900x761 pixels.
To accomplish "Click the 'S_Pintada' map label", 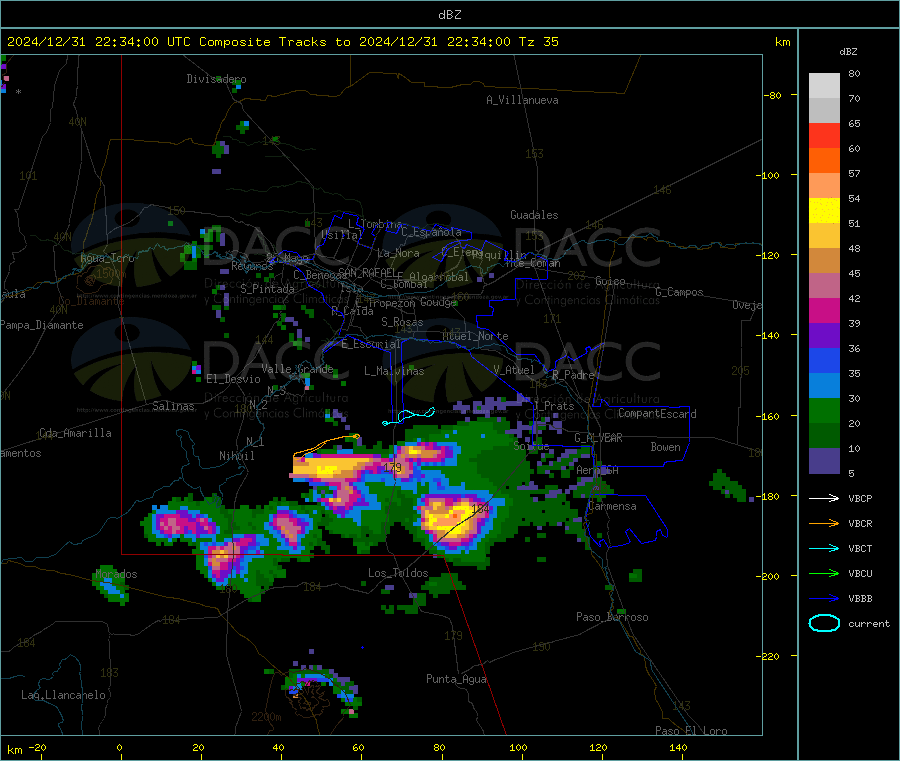I will click(x=267, y=289).
